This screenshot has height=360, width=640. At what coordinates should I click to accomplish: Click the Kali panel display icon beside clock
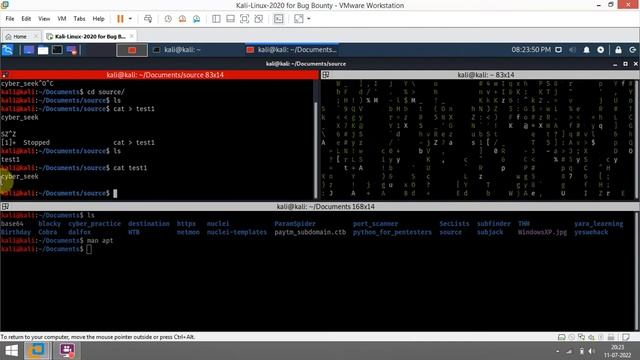tap(558, 50)
